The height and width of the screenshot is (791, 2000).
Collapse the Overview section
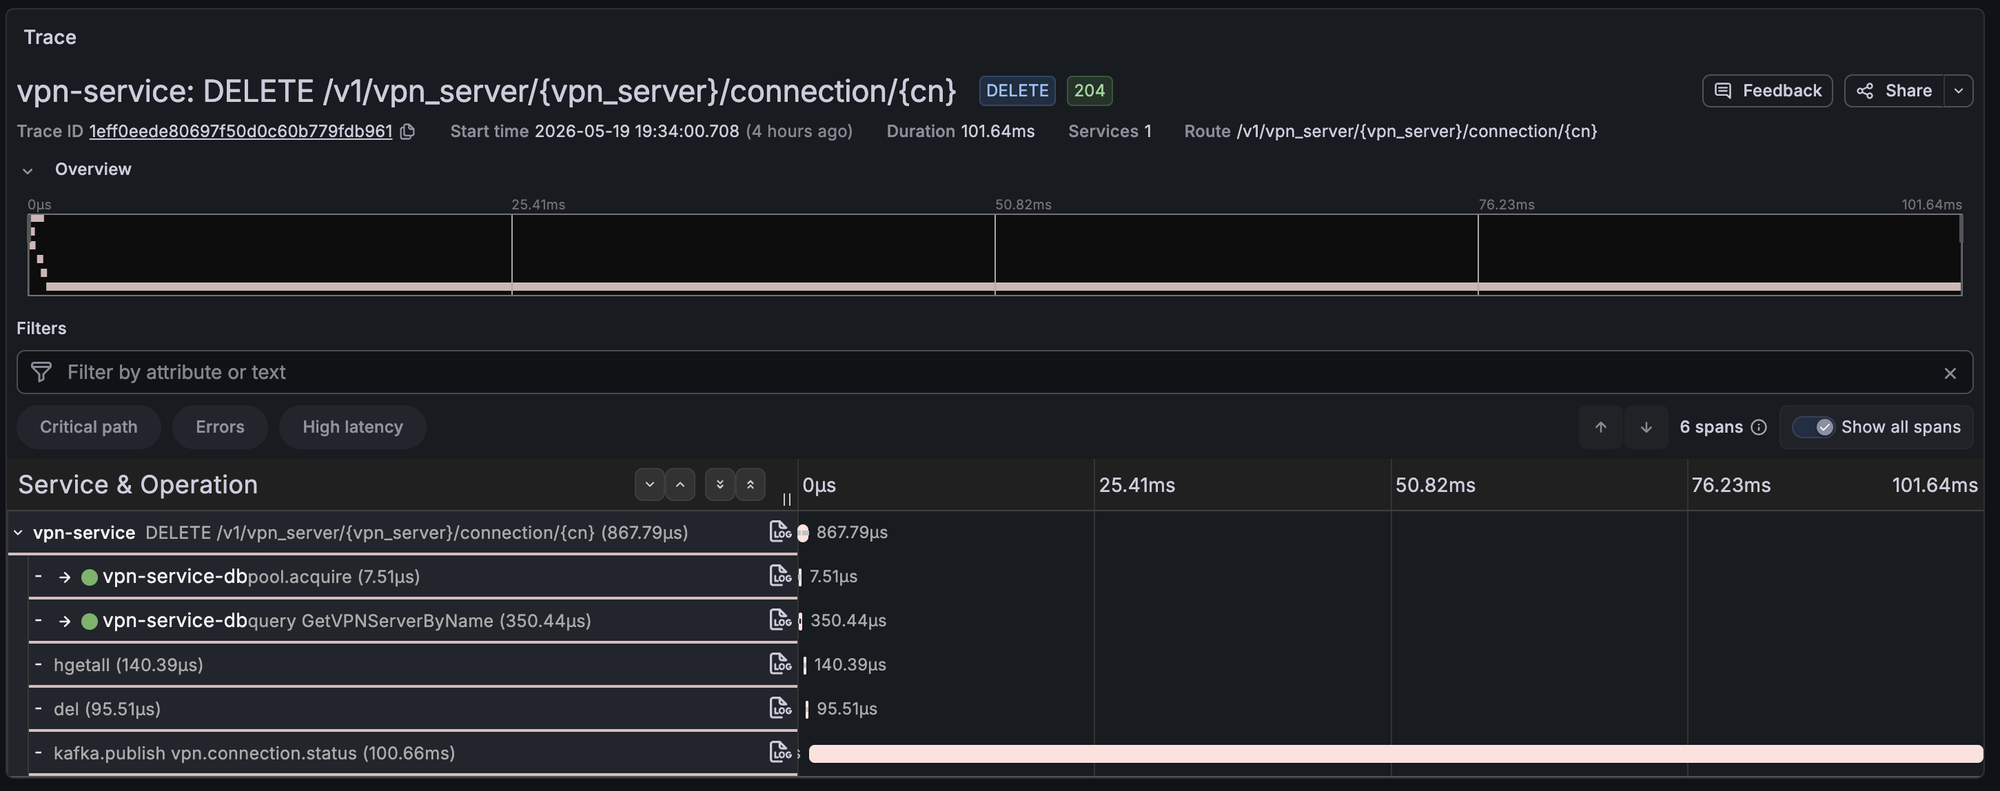[x=27, y=170]
